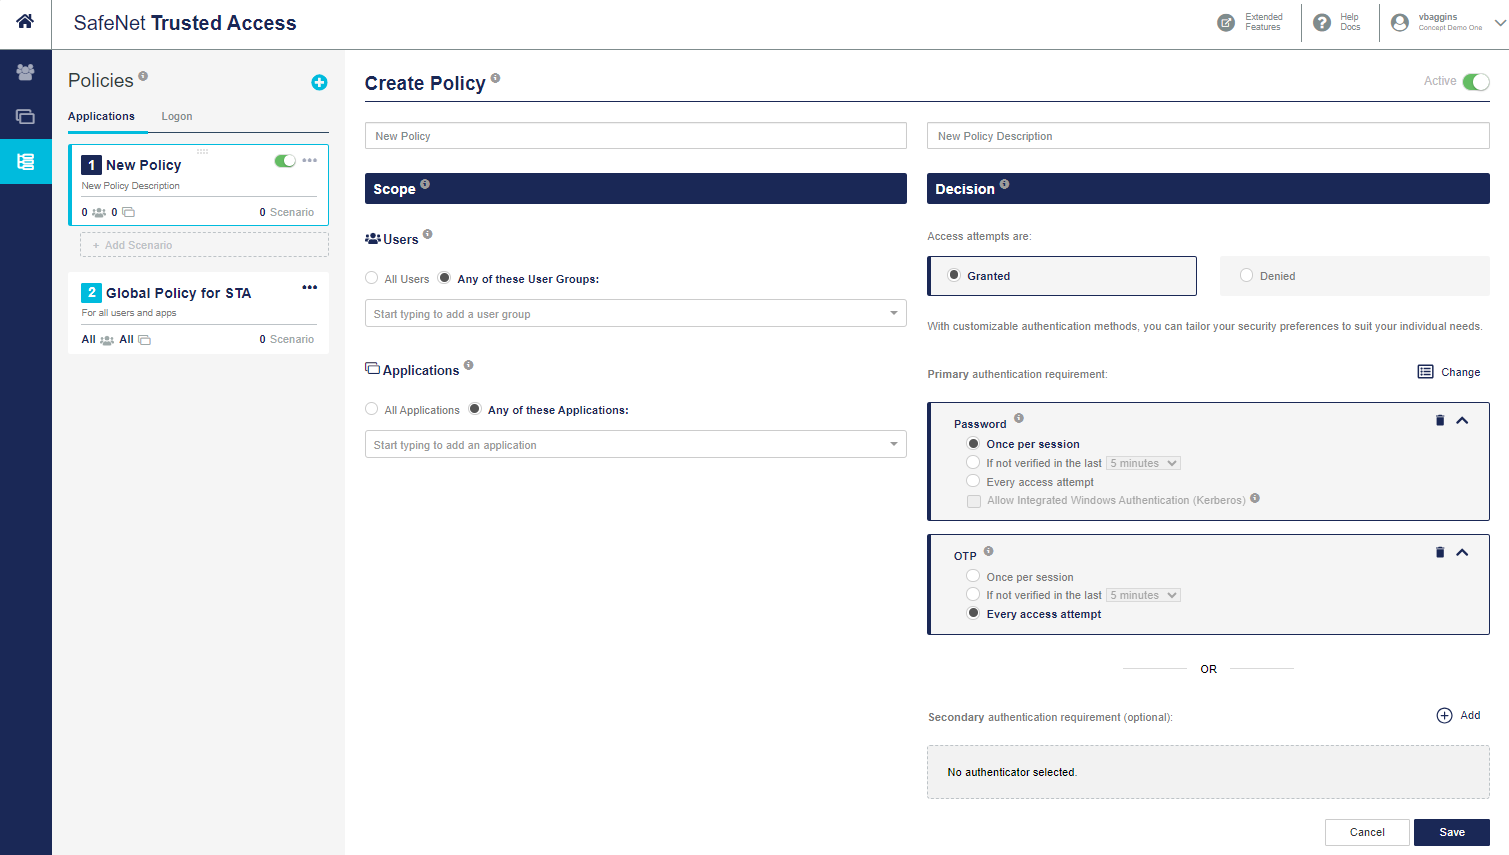Select the All Users radio button
Viewport: 1509px width, 855px height.
coord(372,278)
